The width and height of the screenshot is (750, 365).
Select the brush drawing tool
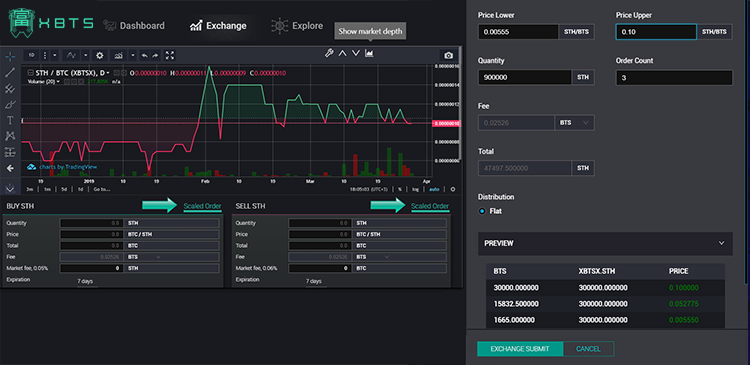coord(10,104)
